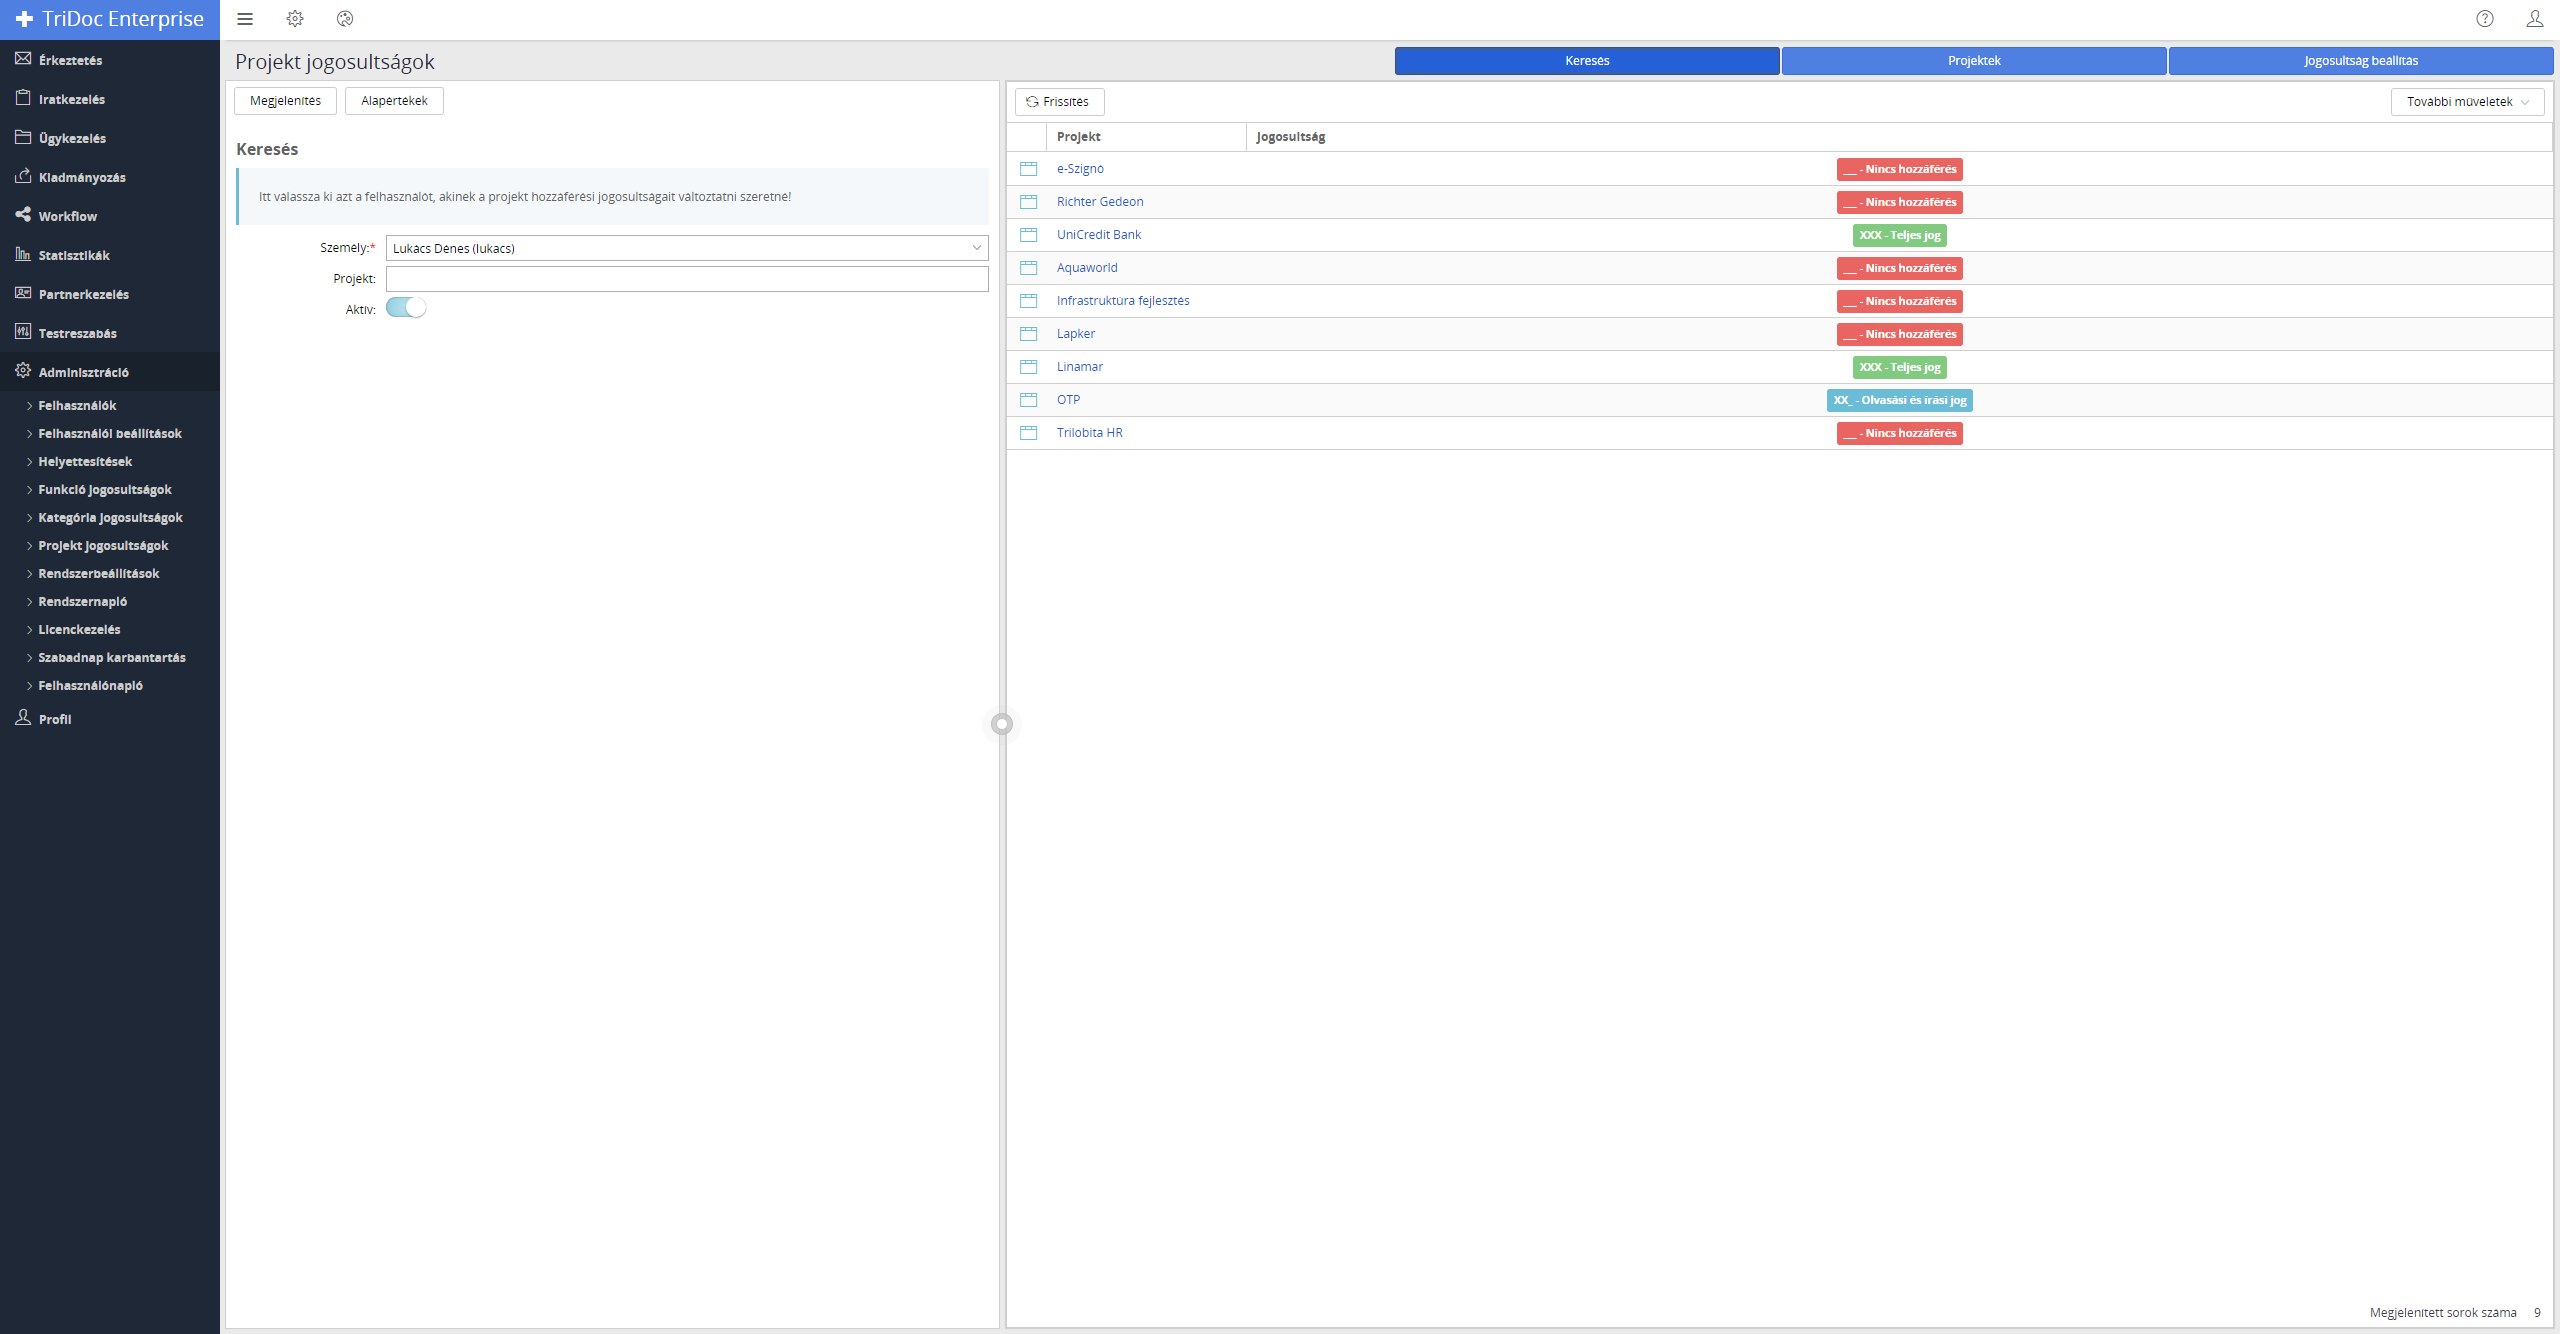Switch to the Jogosultság beállítás tab

2360,61
